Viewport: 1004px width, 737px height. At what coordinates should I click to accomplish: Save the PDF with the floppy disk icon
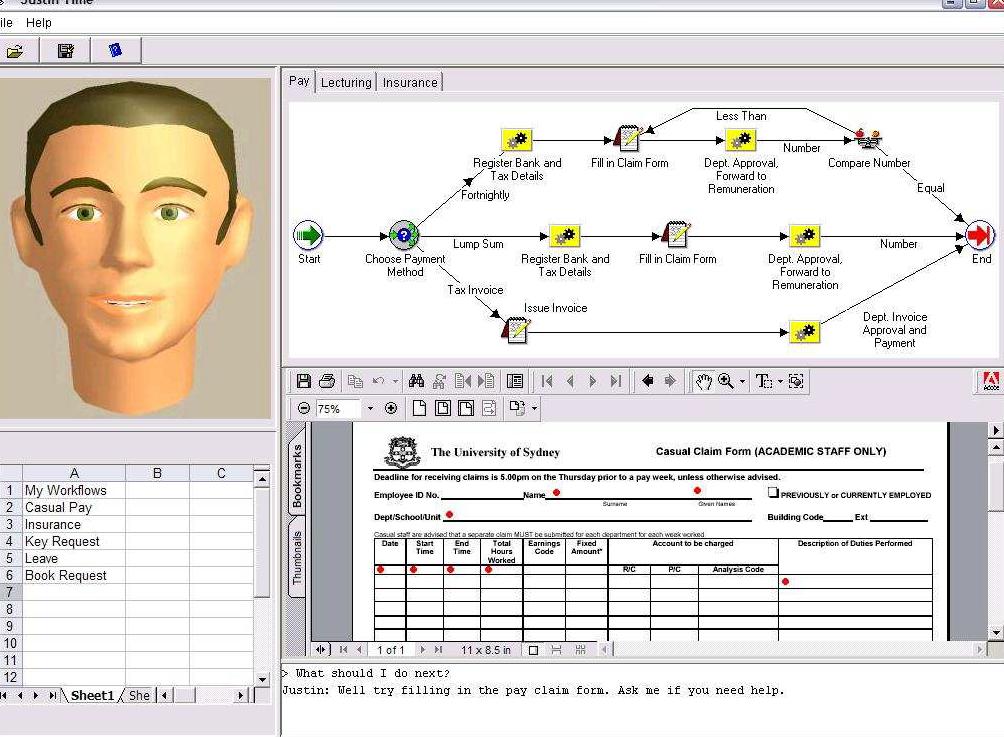click(304, 382)
